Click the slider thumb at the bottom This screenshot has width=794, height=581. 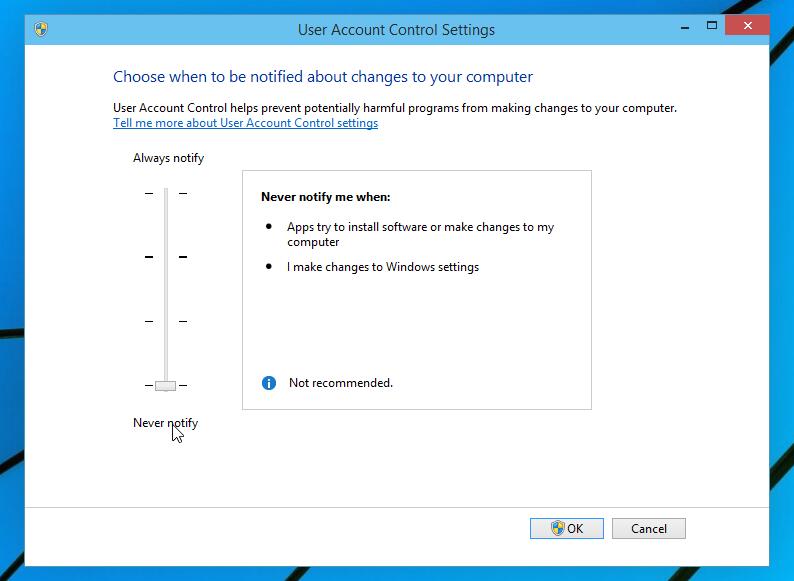coord(166,385)
